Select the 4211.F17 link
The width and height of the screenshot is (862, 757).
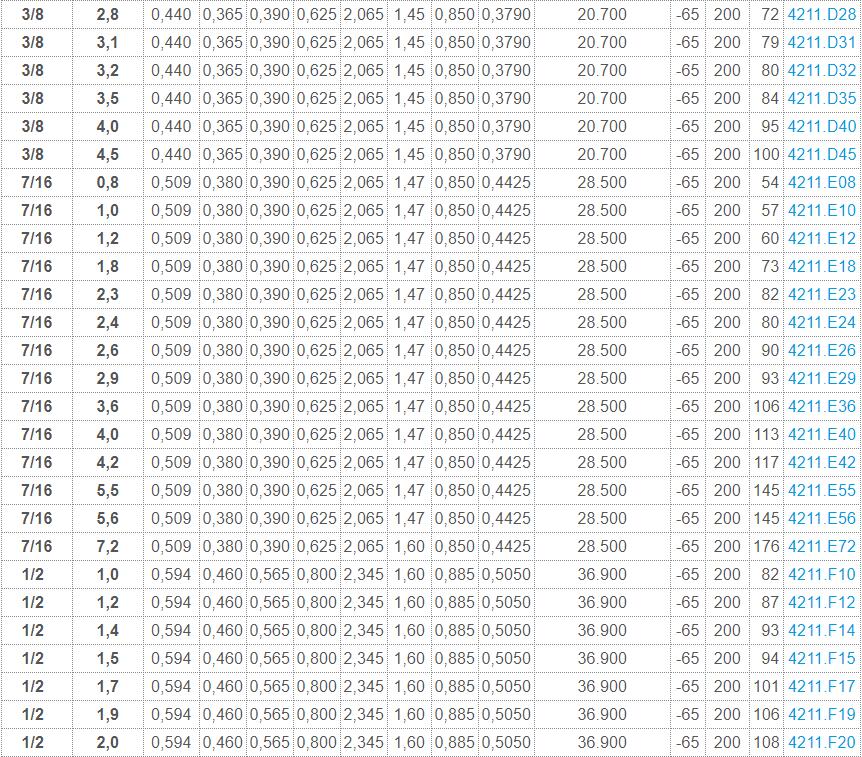821,687
